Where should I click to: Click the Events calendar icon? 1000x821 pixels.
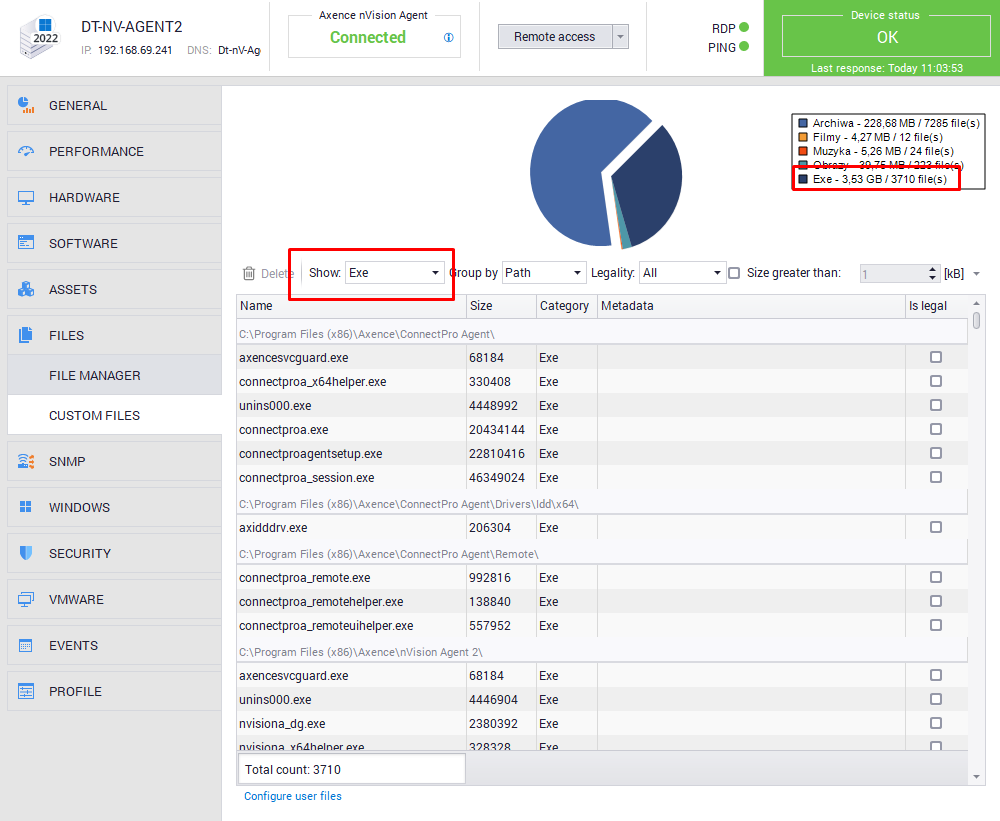[x=26, y=646]
